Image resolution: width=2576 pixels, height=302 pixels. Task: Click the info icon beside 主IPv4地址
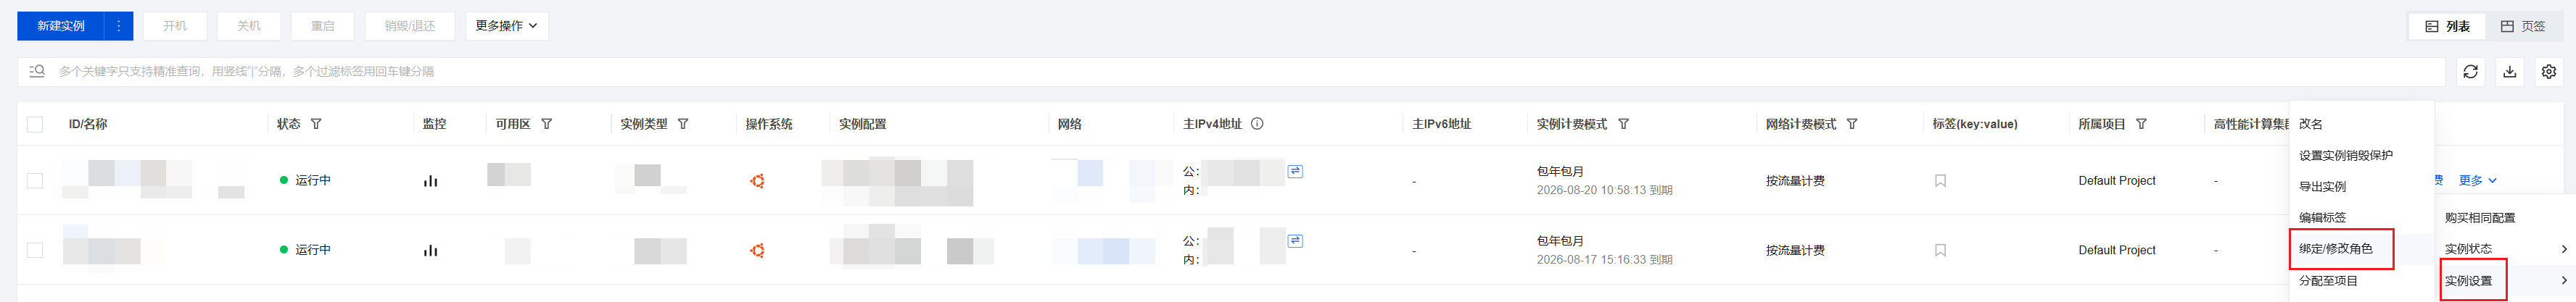[1257, 124]
